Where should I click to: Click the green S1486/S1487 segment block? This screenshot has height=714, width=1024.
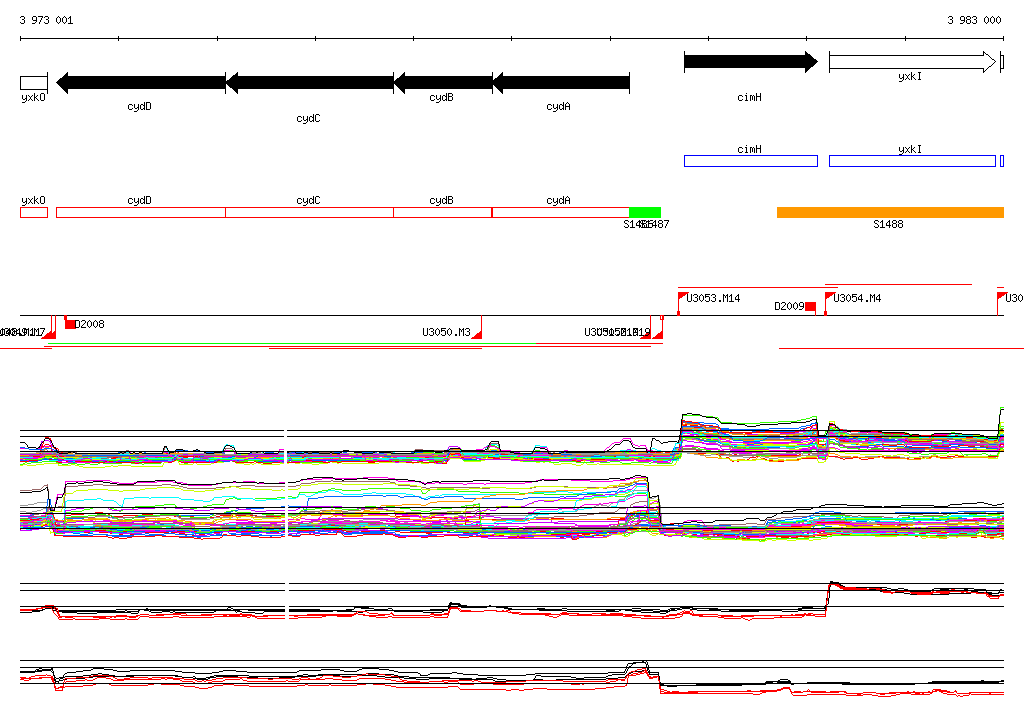pos(645,212)
